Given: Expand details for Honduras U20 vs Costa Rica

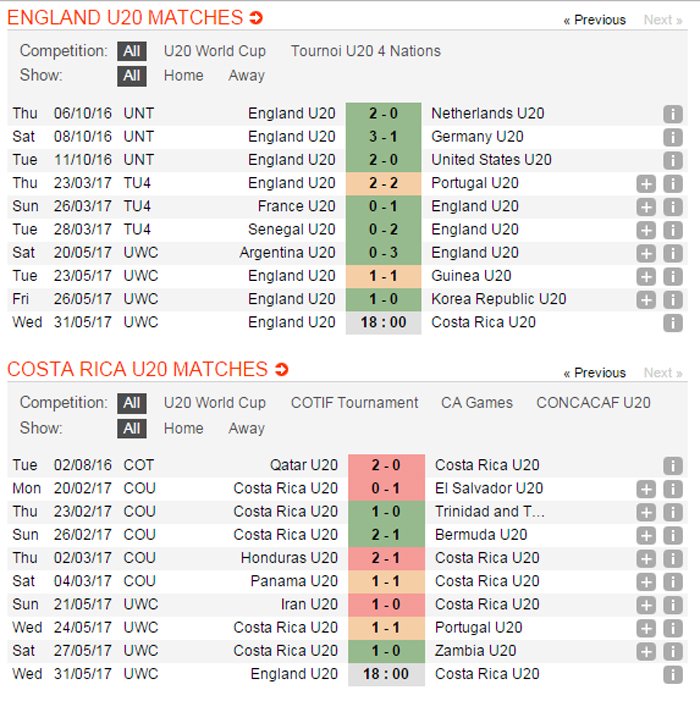Looking at the screenshot, I should 646,558.
